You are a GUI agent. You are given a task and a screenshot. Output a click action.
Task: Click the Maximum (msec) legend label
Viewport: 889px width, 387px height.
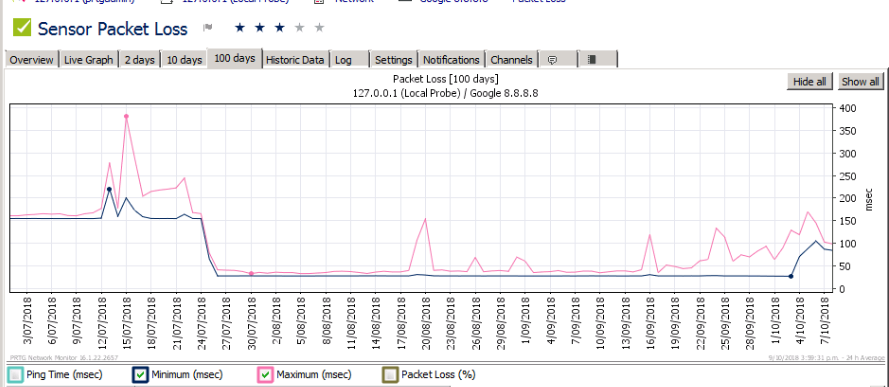tap(314, 375)
